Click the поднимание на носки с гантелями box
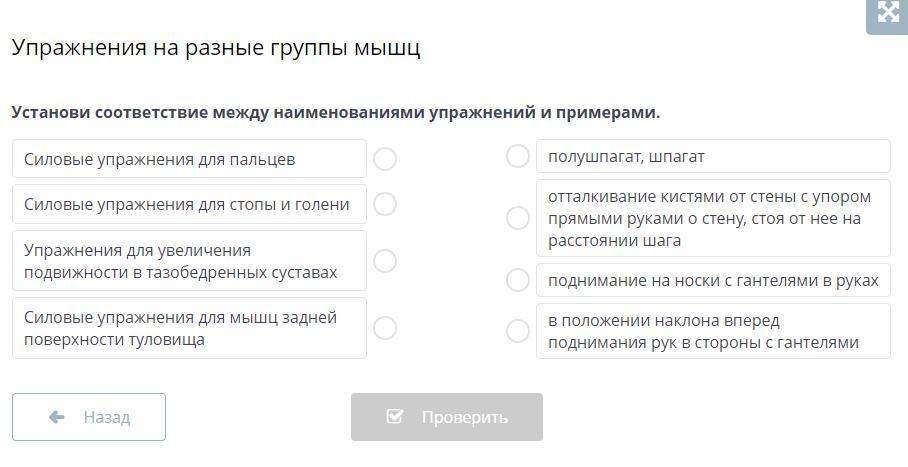The height and width of the screenshot is (467, 908). 712,280
